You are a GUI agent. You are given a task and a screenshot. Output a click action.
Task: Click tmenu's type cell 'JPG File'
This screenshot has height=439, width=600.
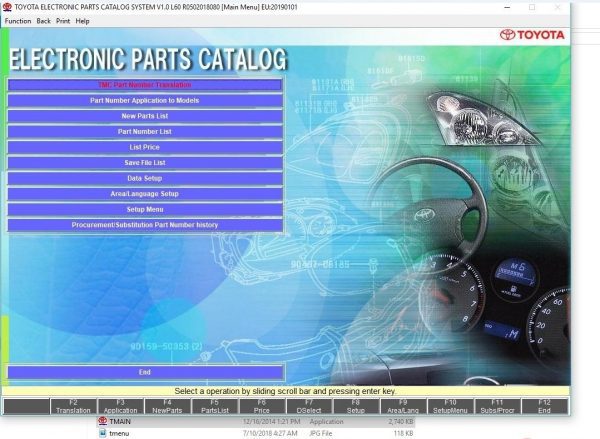click(321, 433)
